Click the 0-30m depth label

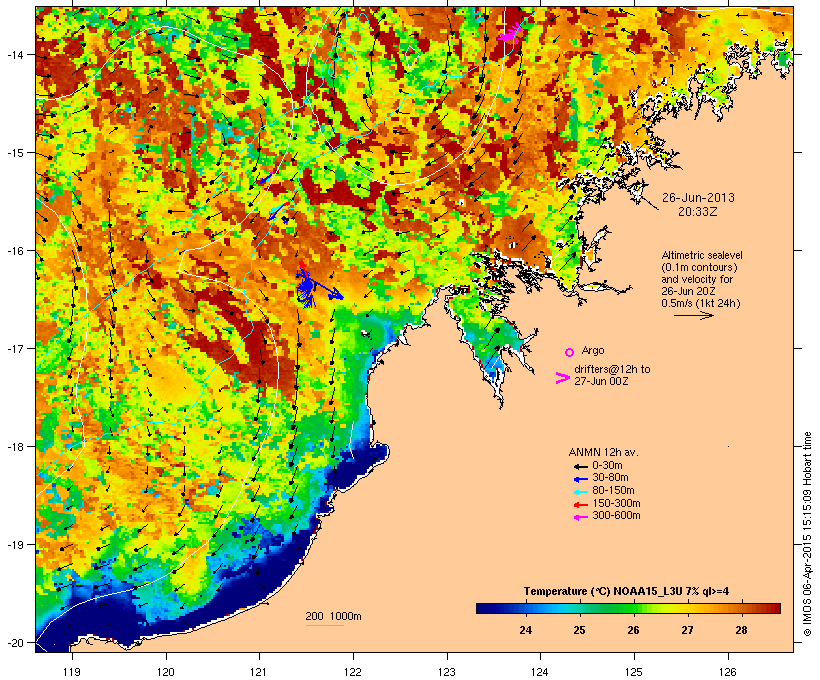pos(607,466)
